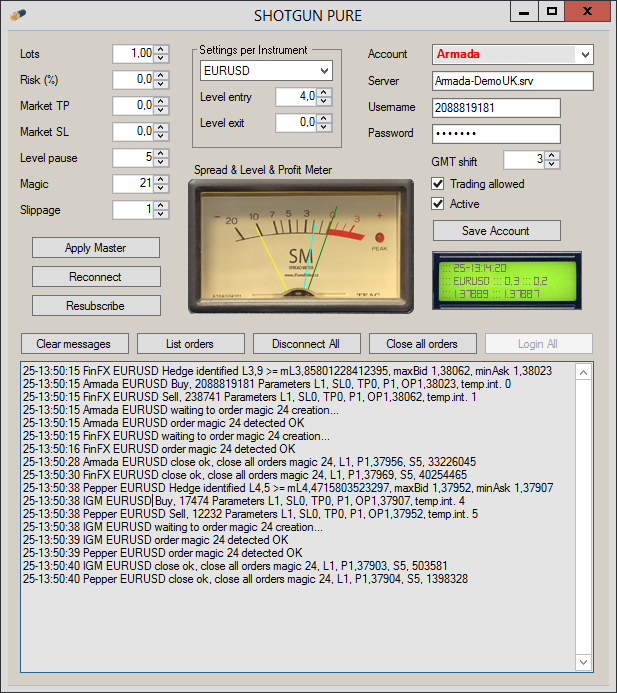Lower Market SL with its down arrow
Screen dimensions: 617x693
(x=161, y=136)
